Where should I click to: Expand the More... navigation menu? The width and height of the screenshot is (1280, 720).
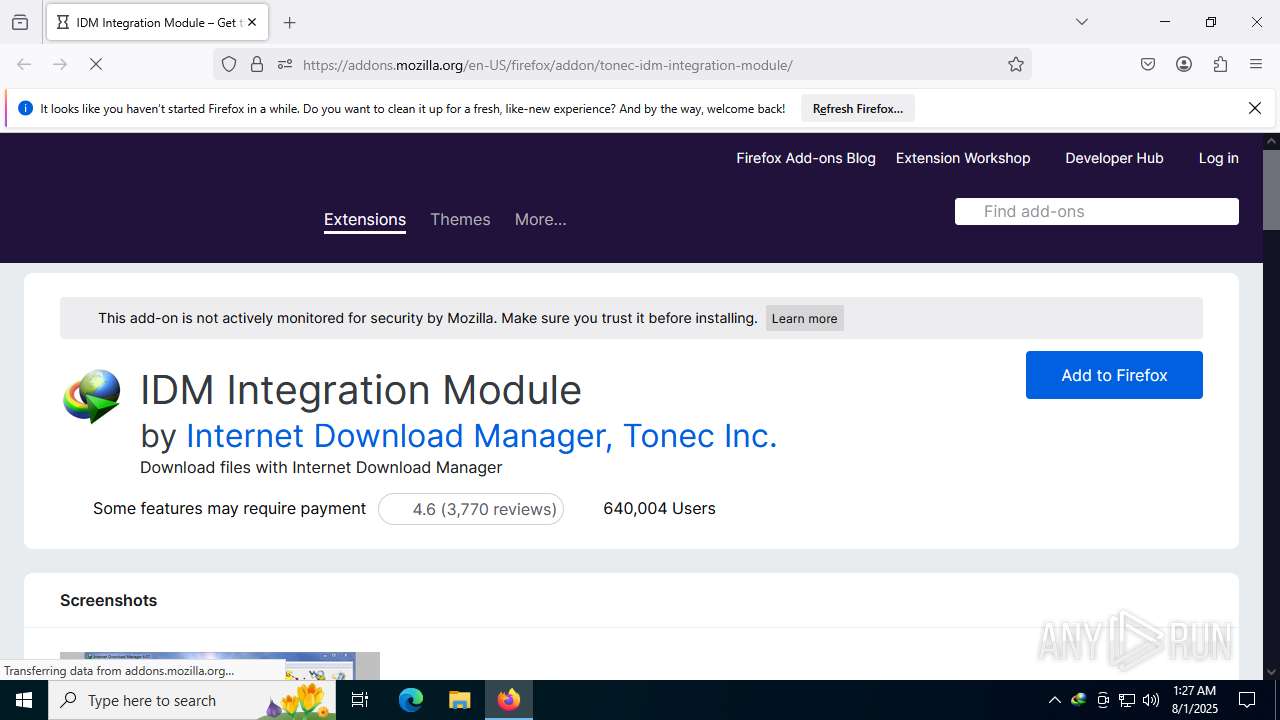(x=540, y=219)
